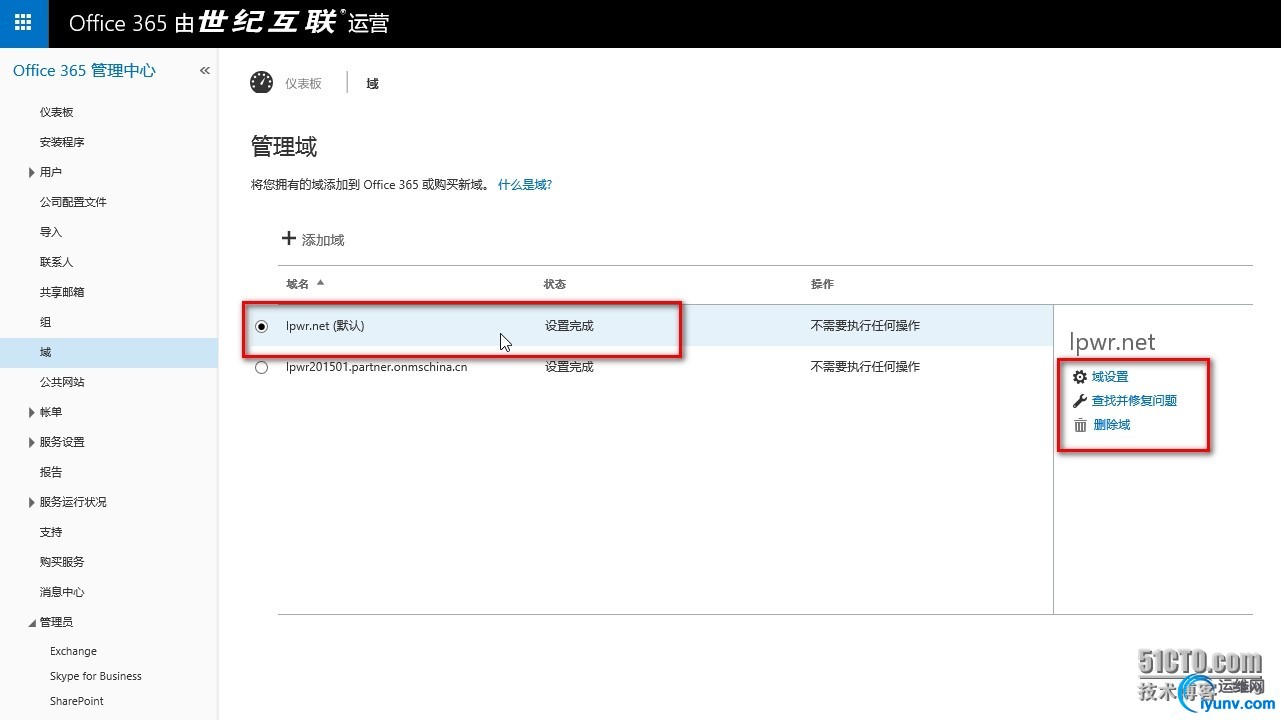The height and width of the screenshot is (720, 1281).
Task: Click the lpwr.net details panel title
Action: 1112,342
